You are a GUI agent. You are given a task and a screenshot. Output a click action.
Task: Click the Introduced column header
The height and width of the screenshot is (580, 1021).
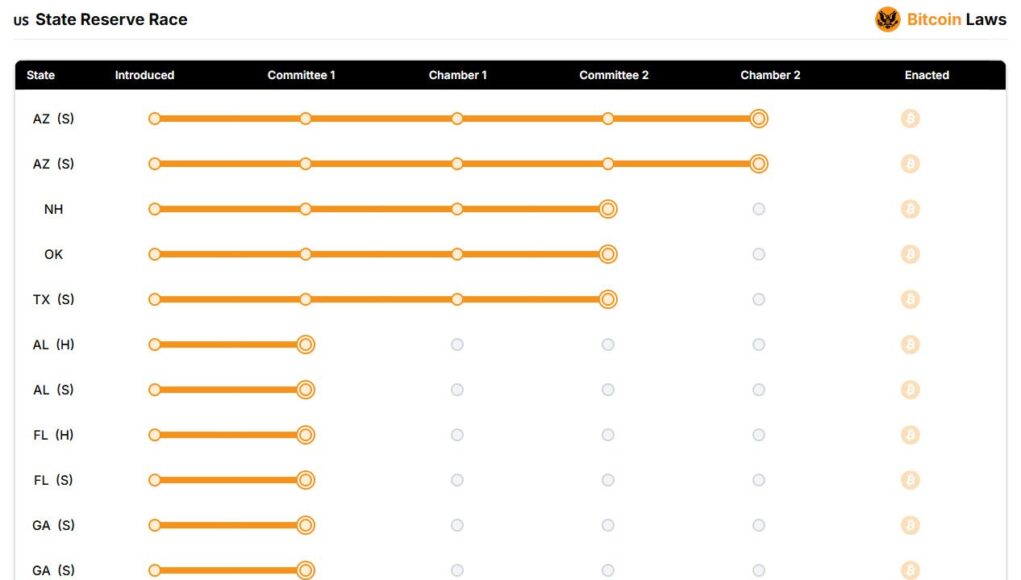coord(145,75)
